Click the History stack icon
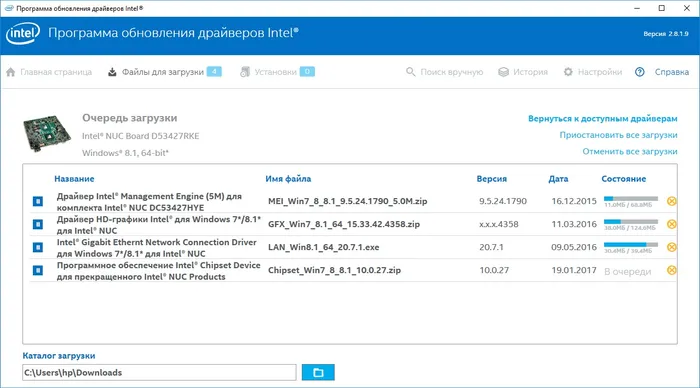Screen dimensions: 700x388 [x=503, y=72]
